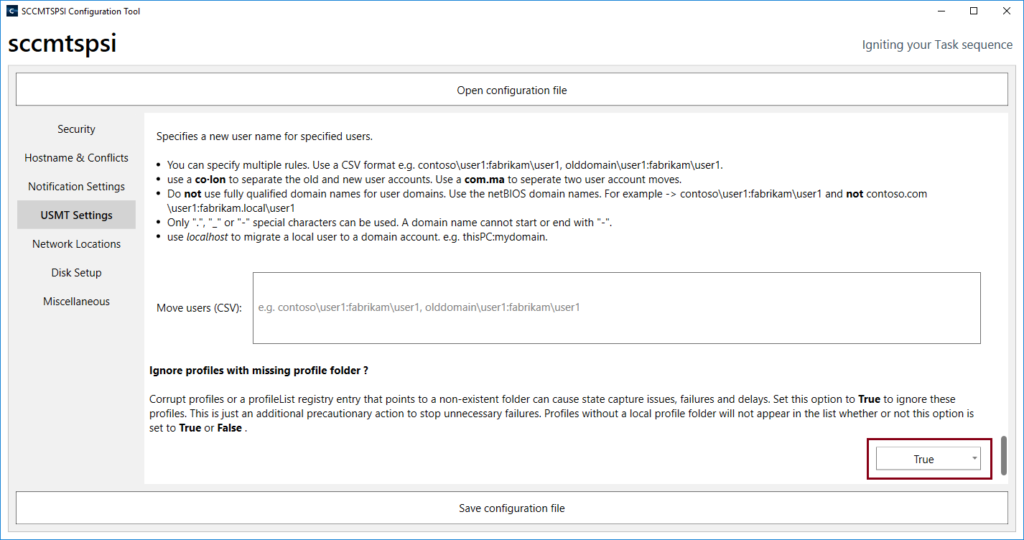Expand the True dropdown for ignore profiles
The width and height of the screenshot is (1024, 540).
pyautogui.click(x=928, y=459)
